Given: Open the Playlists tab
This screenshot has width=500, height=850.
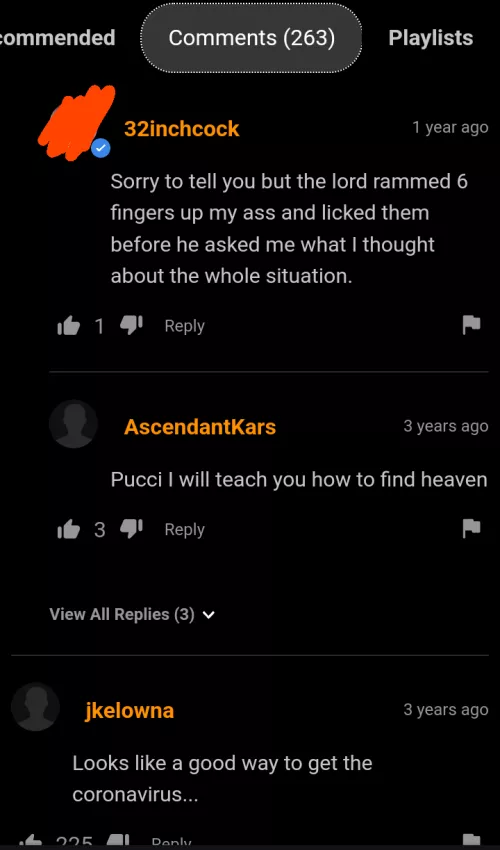Looking at the screenshot, I should point(431,38).
